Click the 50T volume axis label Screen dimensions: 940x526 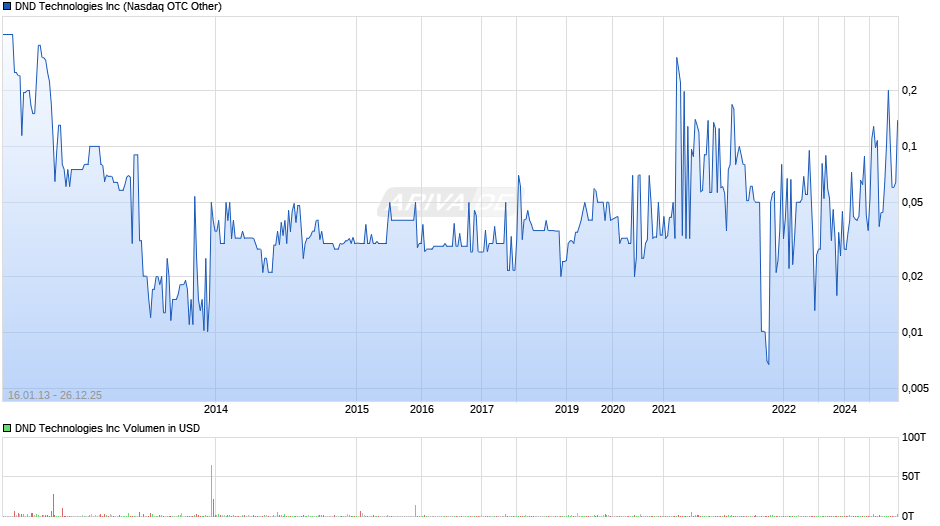[911, 476]
